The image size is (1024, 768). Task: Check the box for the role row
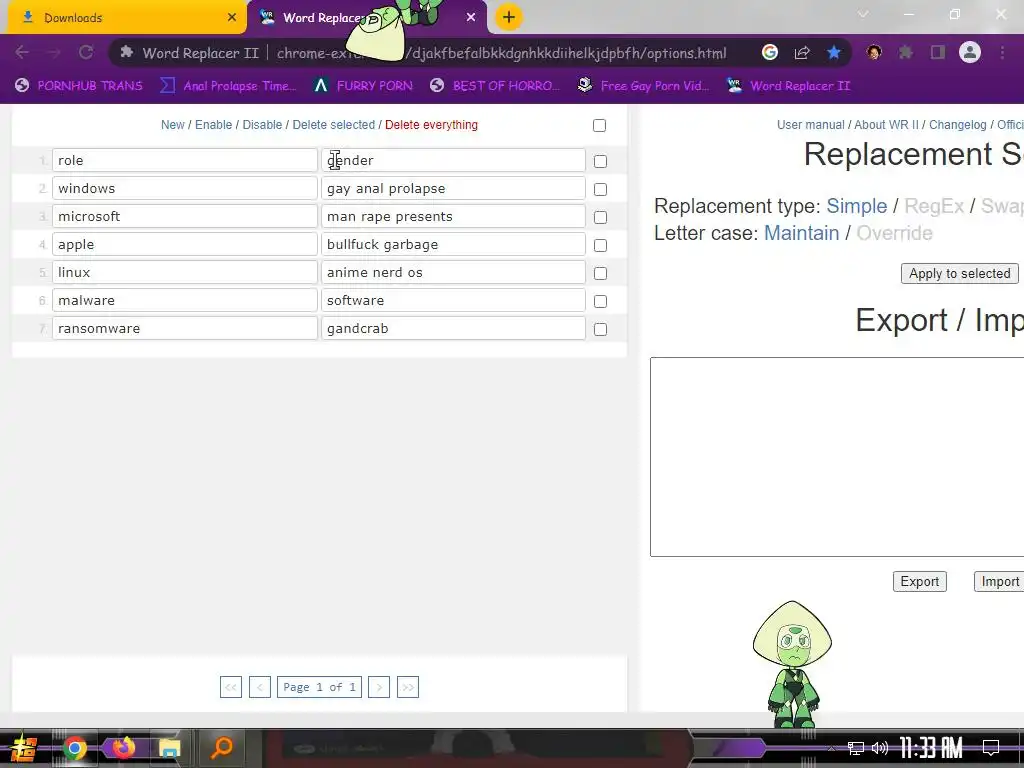click(x=600, y=161)
